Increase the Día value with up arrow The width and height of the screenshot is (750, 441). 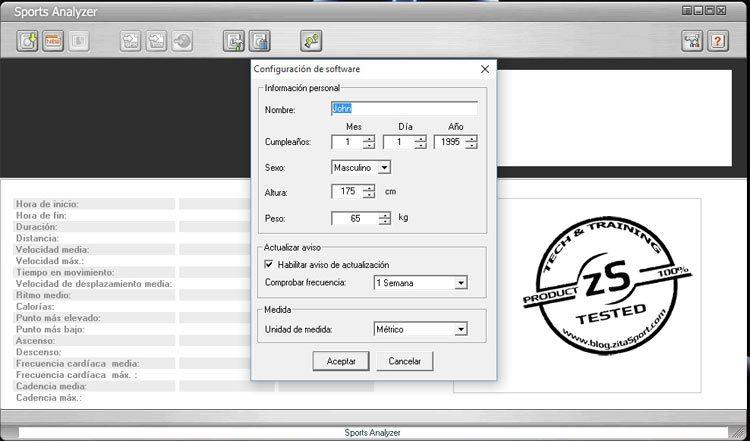click(420, 139)
